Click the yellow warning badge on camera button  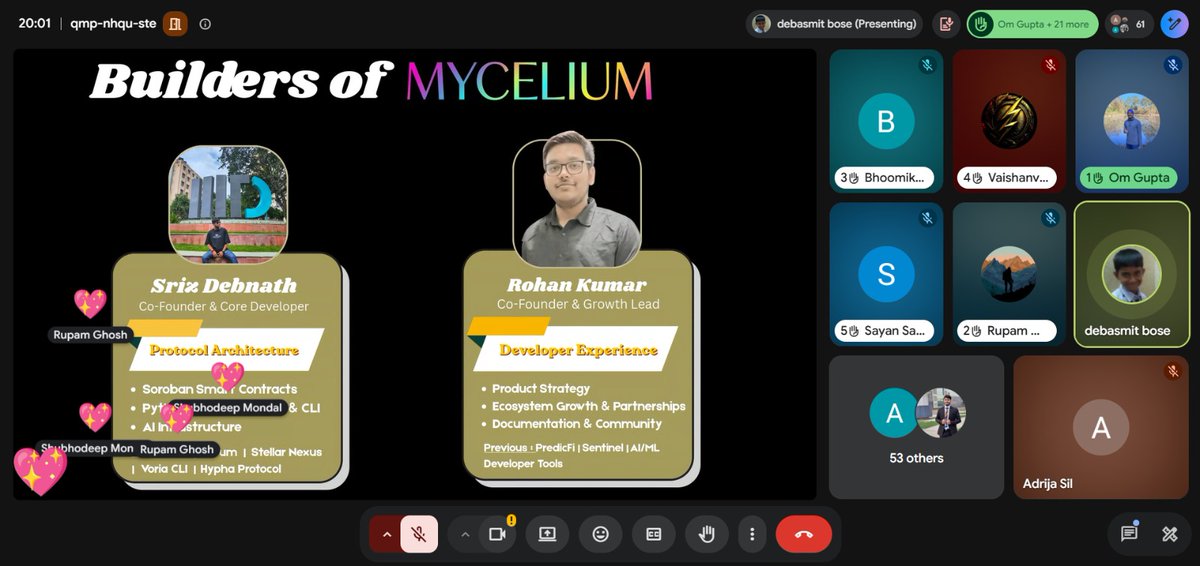[x=511, y=520]
